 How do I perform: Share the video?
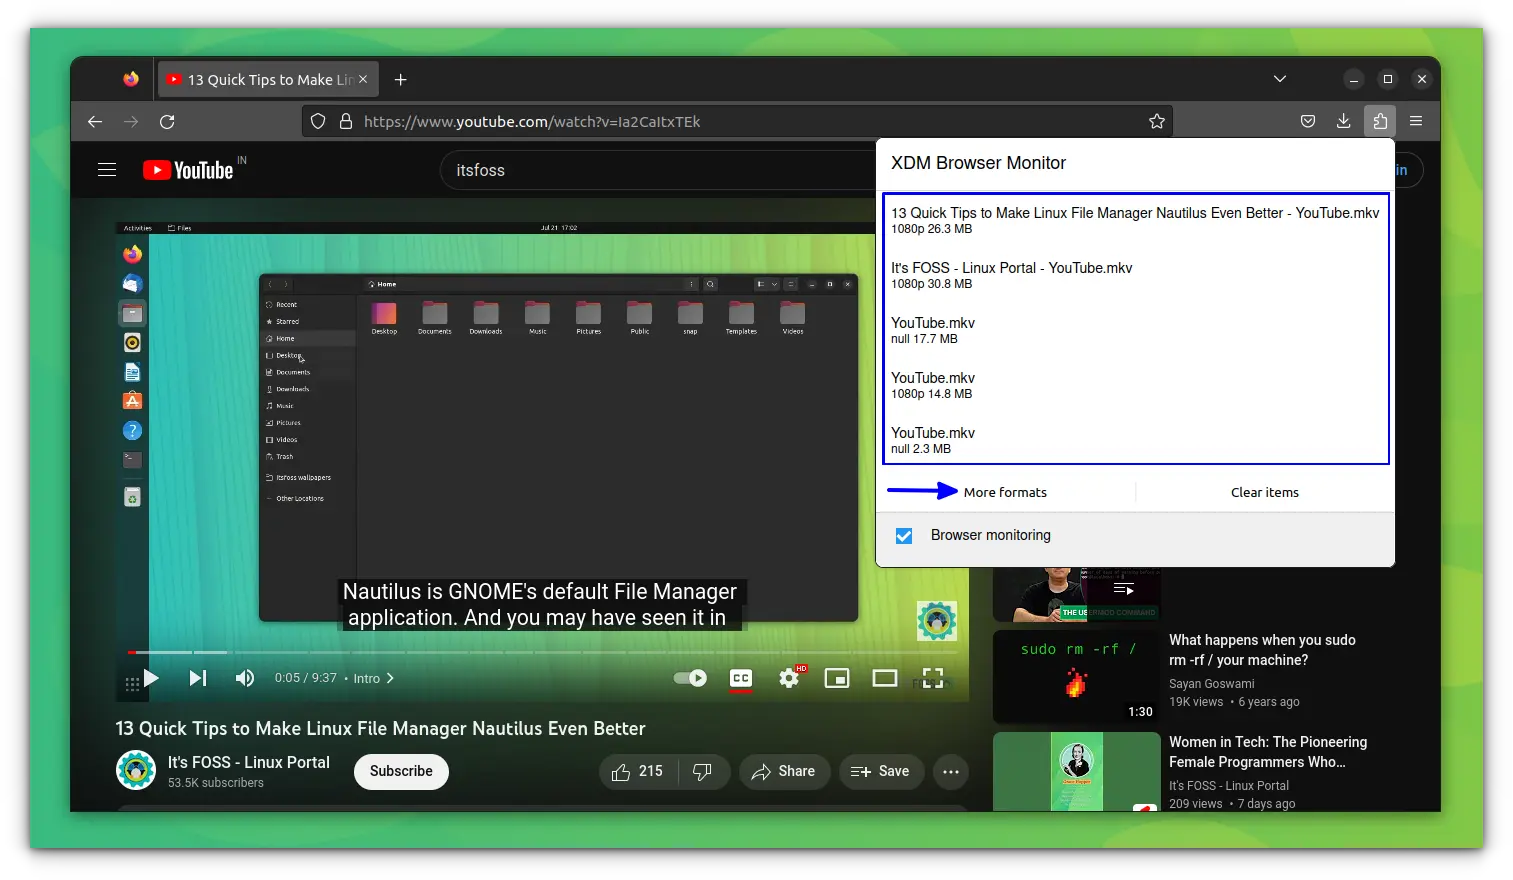click(x=784, y=771)
